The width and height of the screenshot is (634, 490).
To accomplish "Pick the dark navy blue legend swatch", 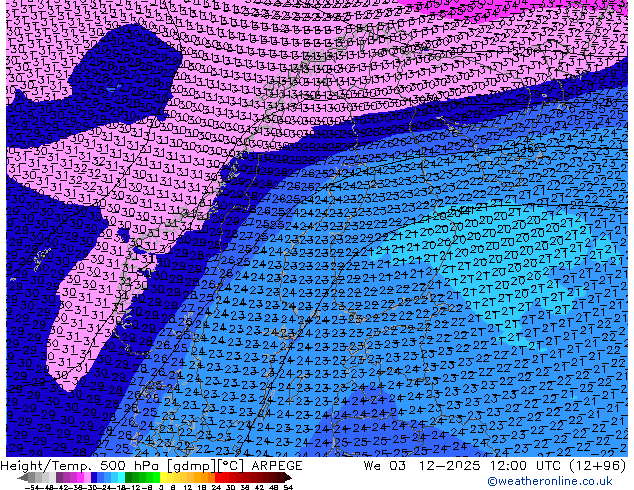I will (94, 477).
